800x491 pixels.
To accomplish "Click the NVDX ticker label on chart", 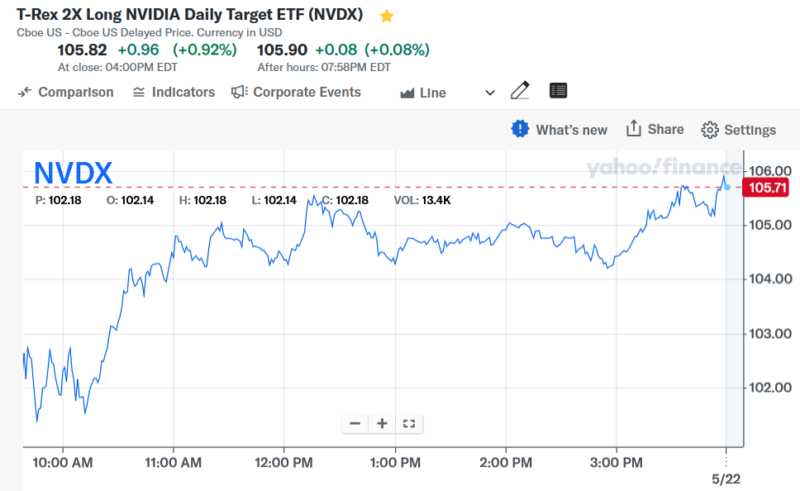I will coord(73,172).
